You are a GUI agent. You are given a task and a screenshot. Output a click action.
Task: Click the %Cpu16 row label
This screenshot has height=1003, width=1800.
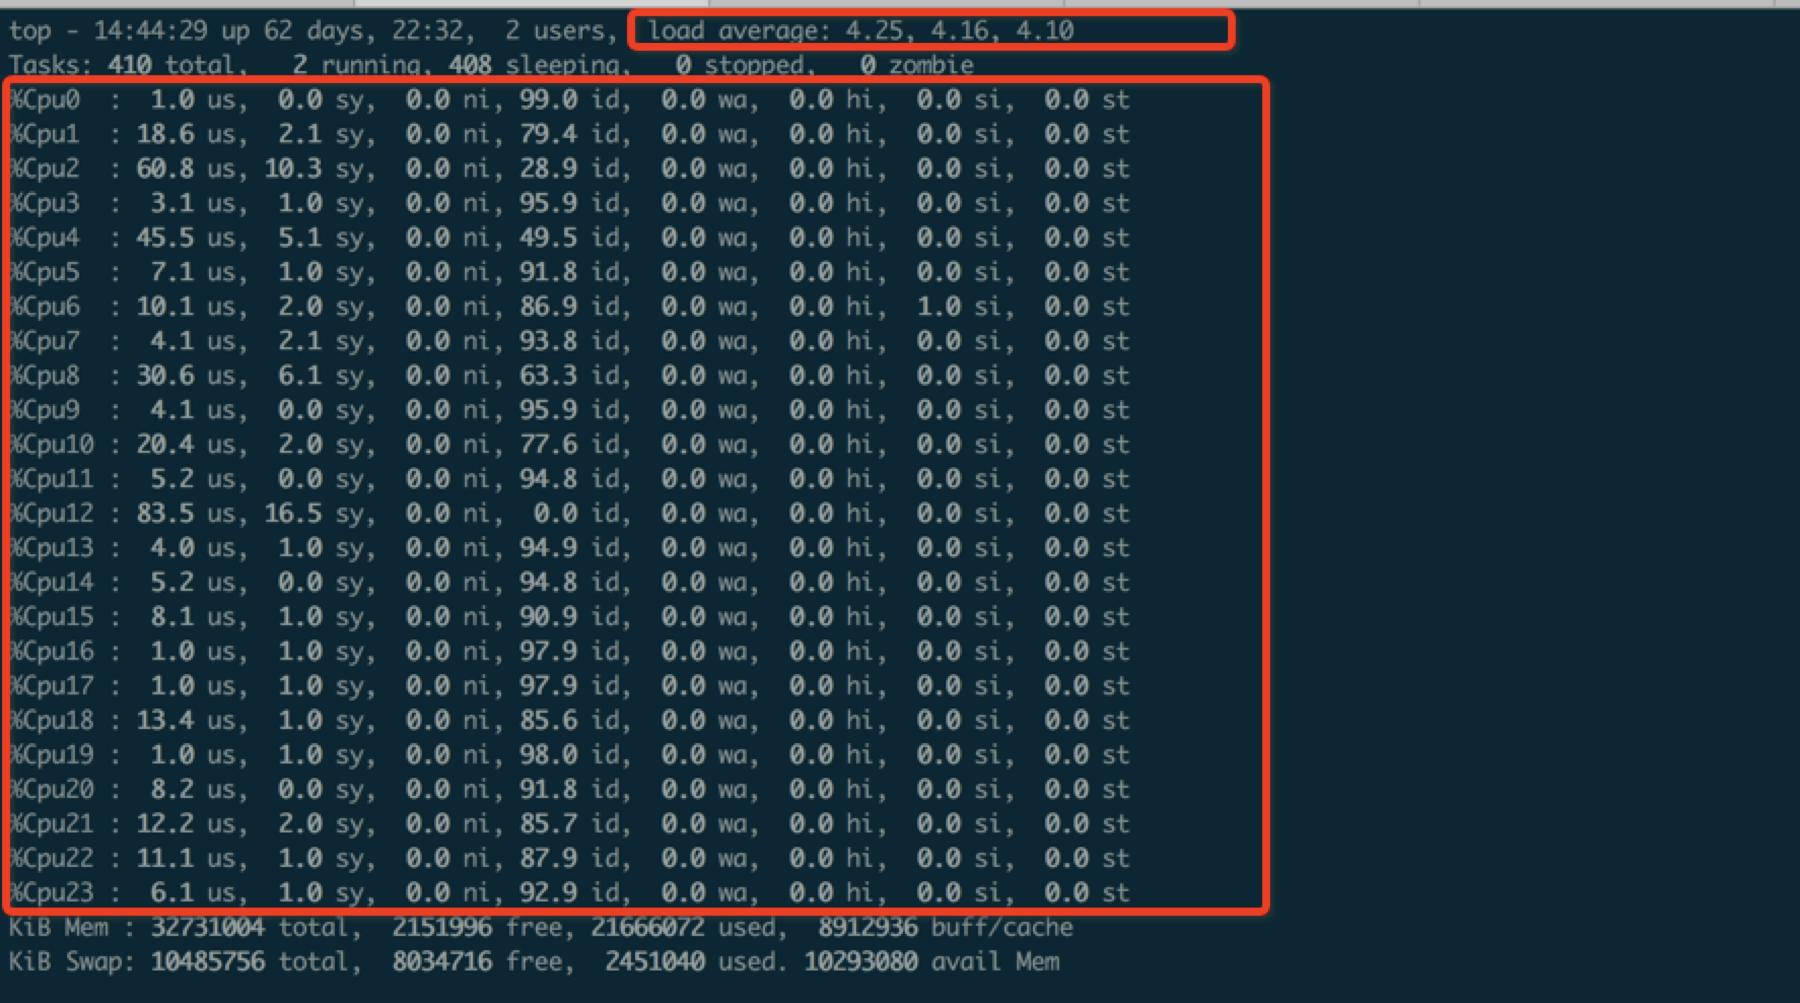point(52,652)
